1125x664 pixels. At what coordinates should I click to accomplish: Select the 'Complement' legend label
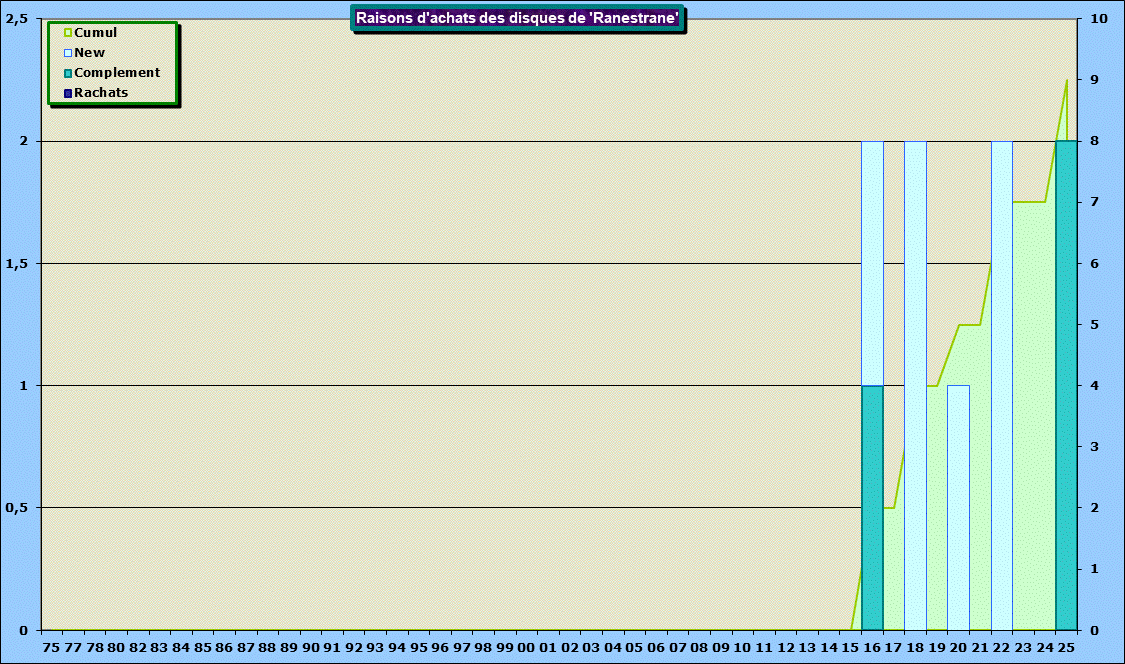point(117,73)
